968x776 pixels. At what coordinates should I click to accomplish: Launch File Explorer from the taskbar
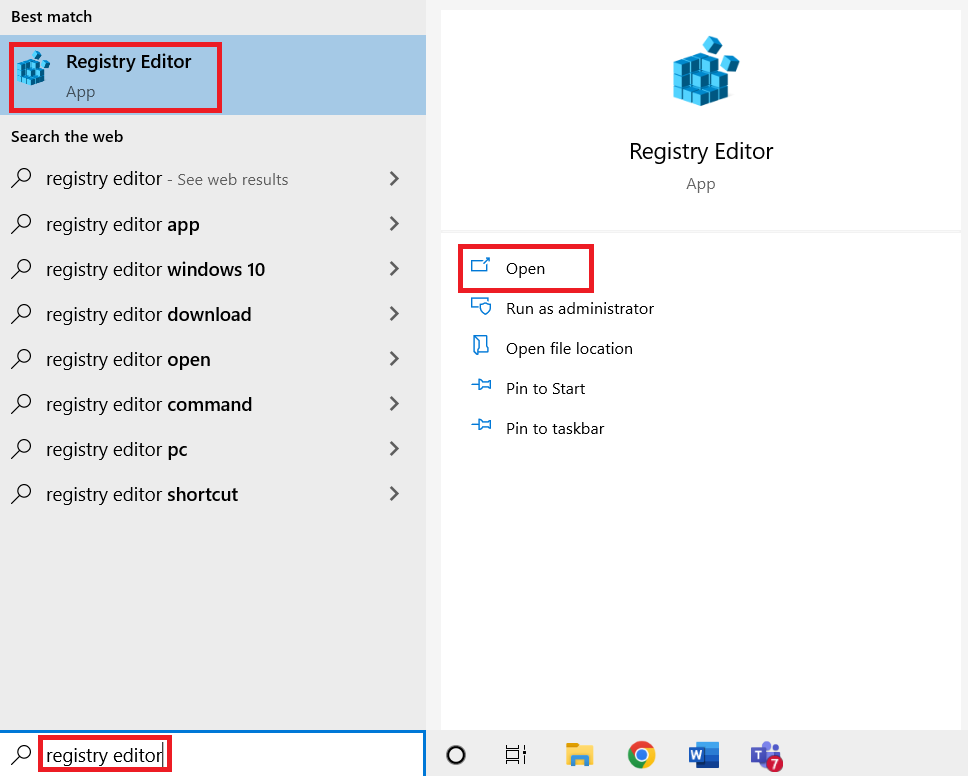coord(579,755)
